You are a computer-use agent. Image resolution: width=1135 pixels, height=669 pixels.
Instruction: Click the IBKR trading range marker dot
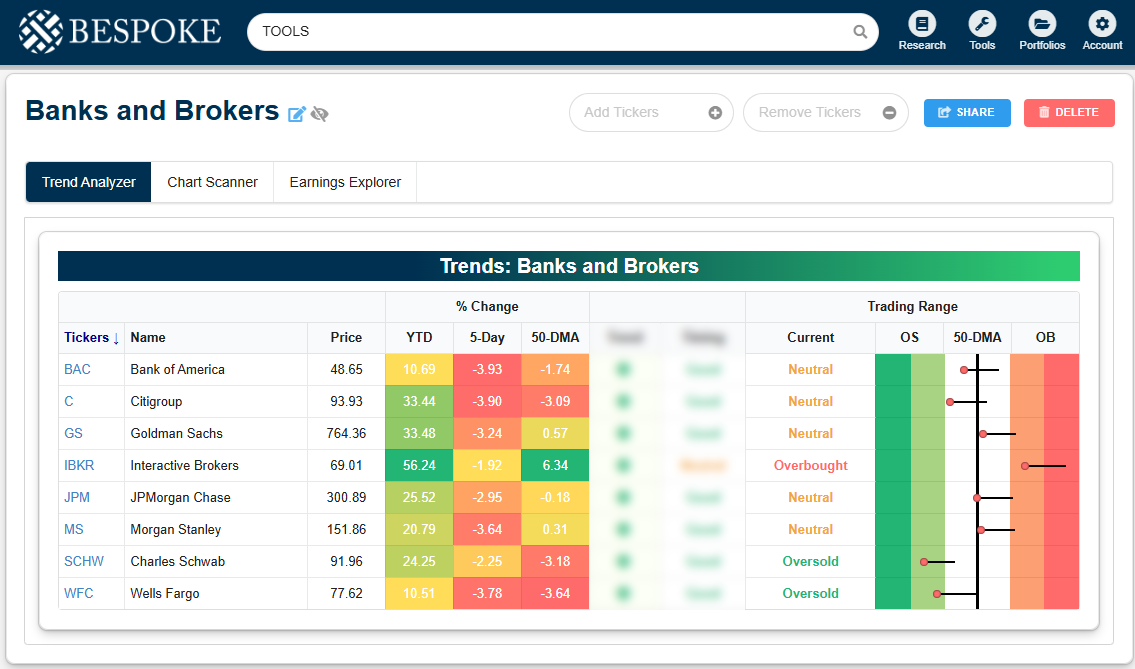1025,466
